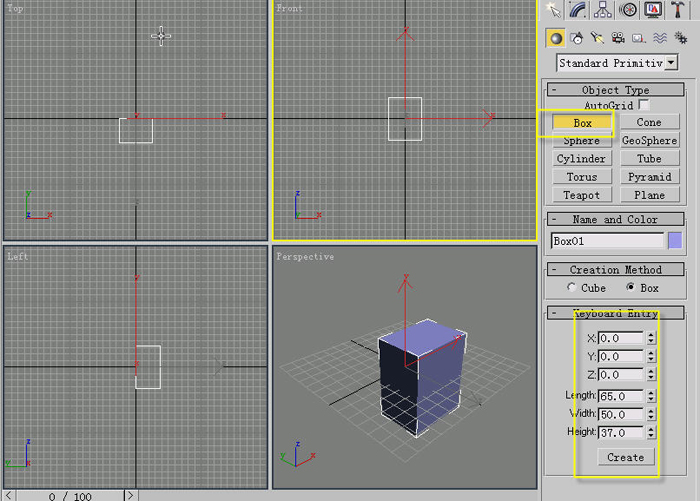Viewport: 700px width, 501px height.
Task: Select the Cameras category icon
Action: point(618,38)
